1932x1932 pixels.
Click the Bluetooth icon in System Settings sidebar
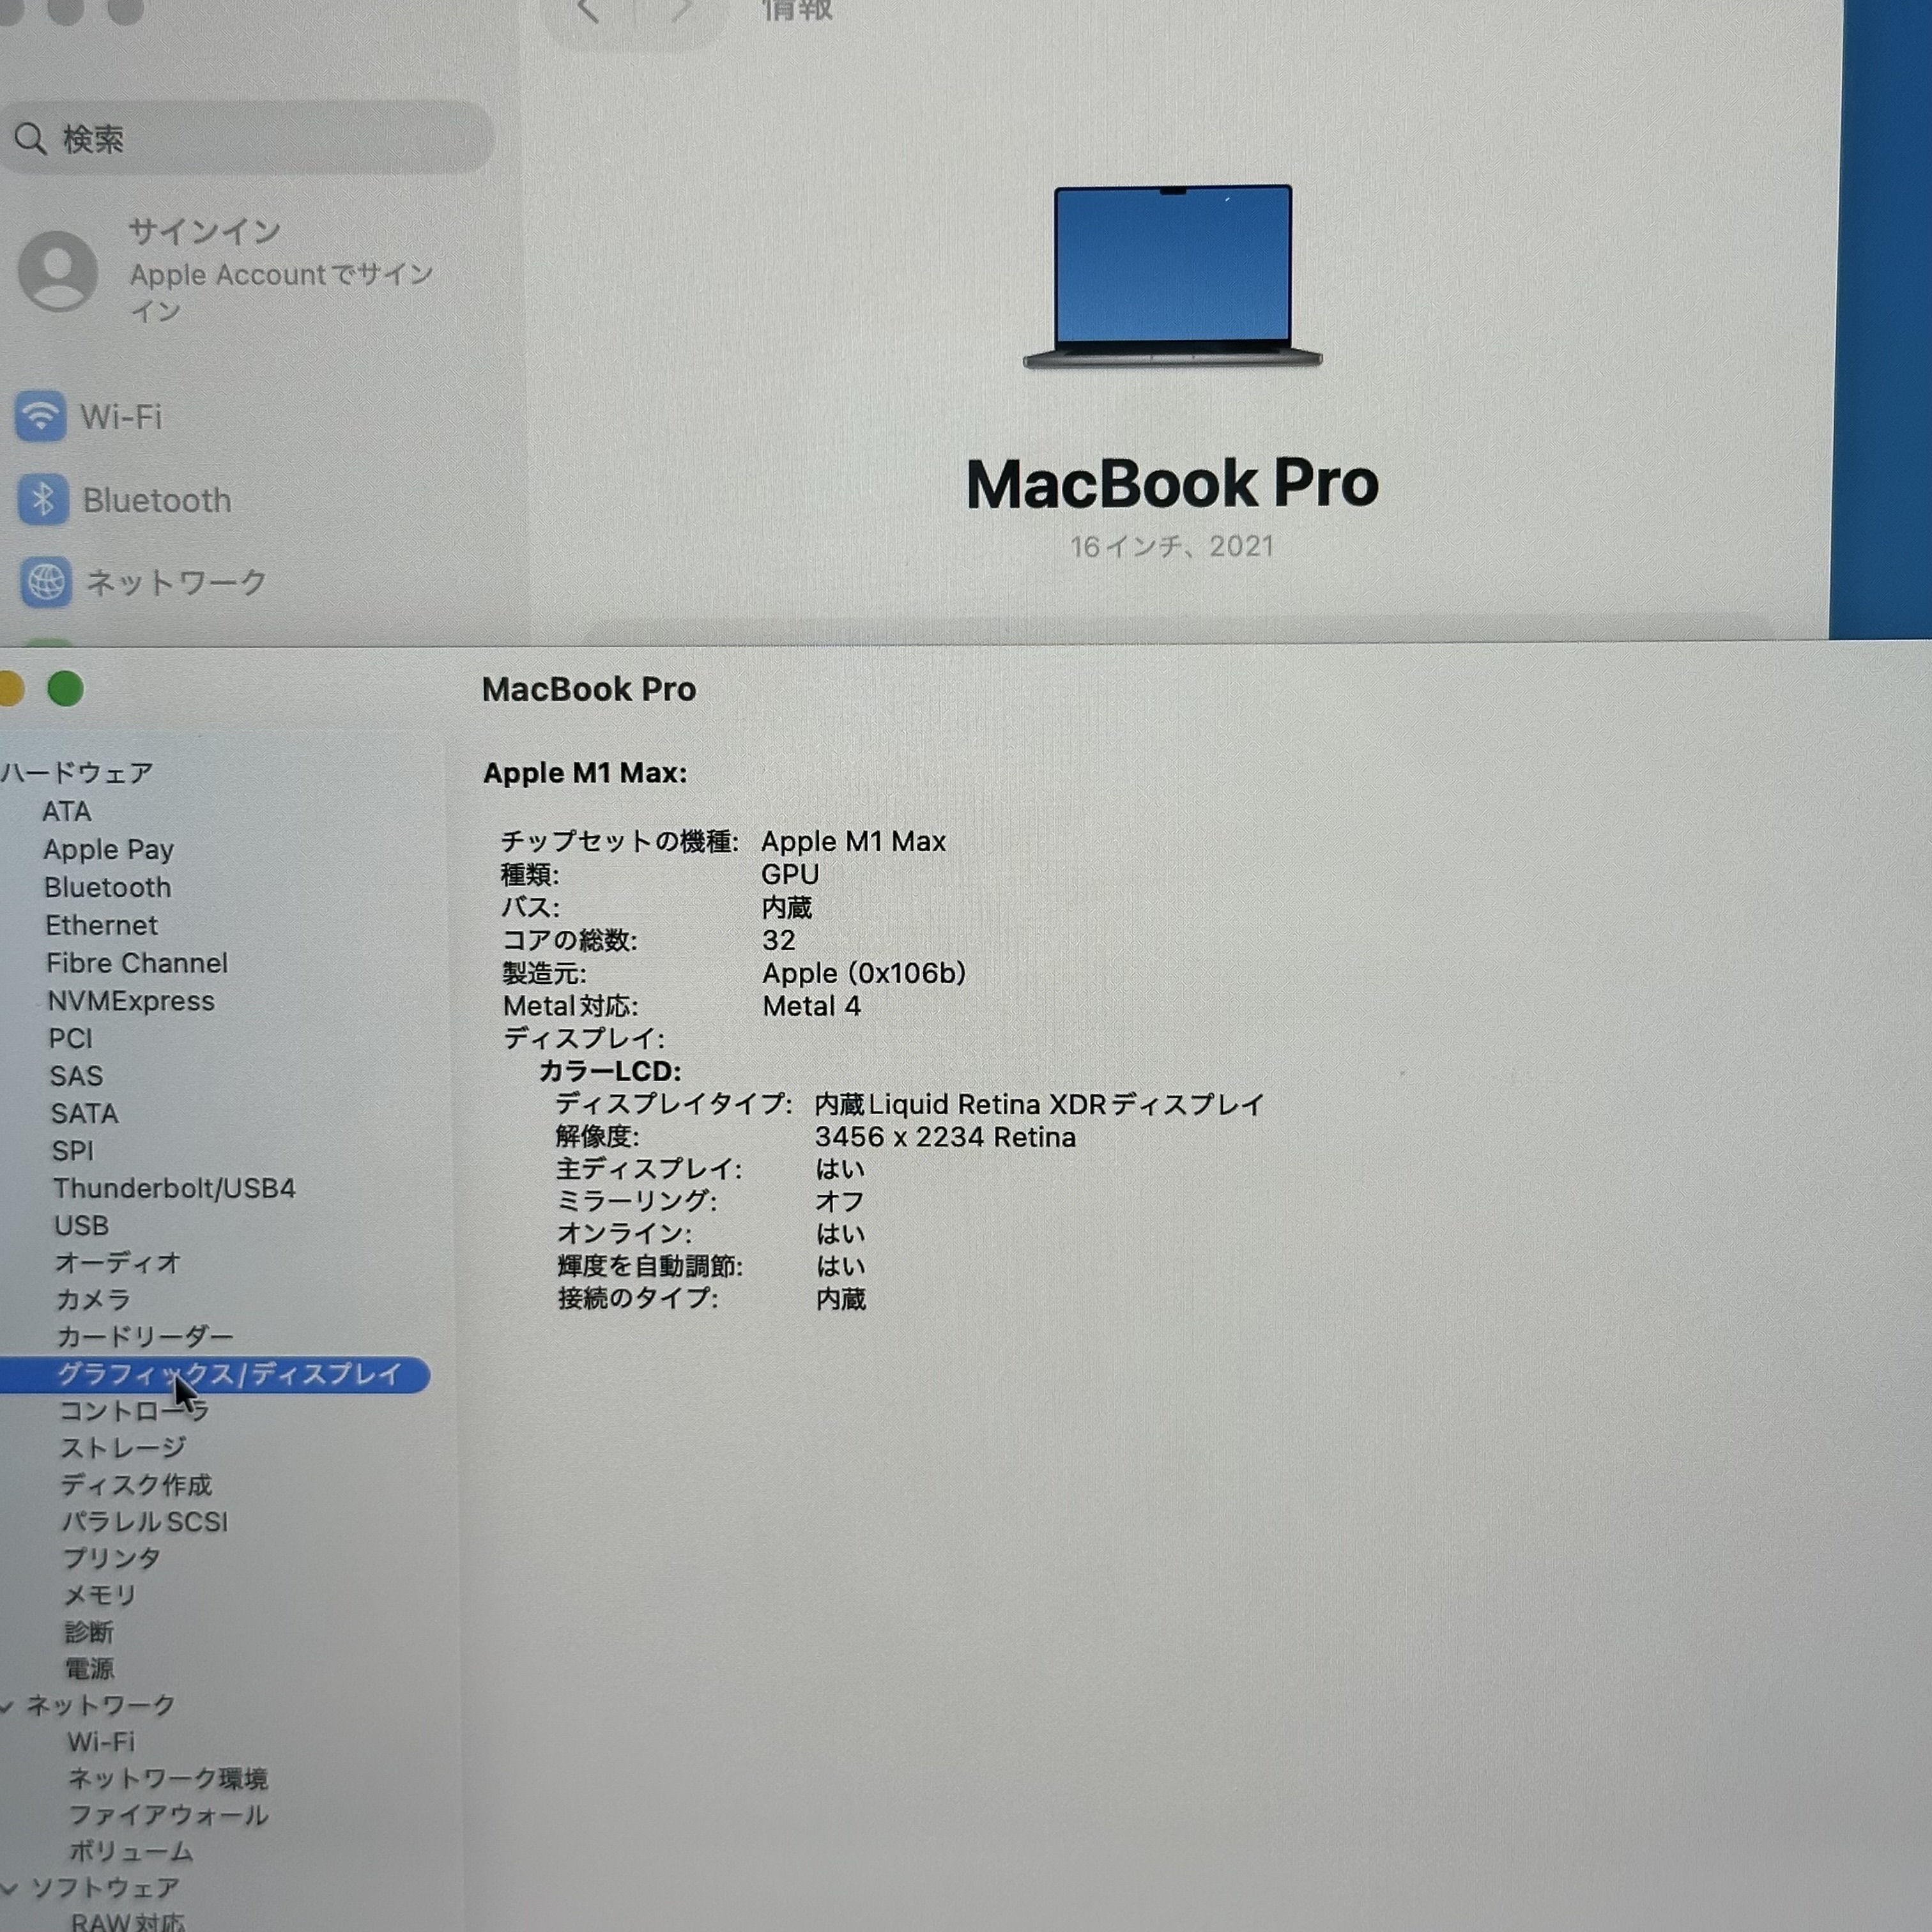(x=43, y=499)
